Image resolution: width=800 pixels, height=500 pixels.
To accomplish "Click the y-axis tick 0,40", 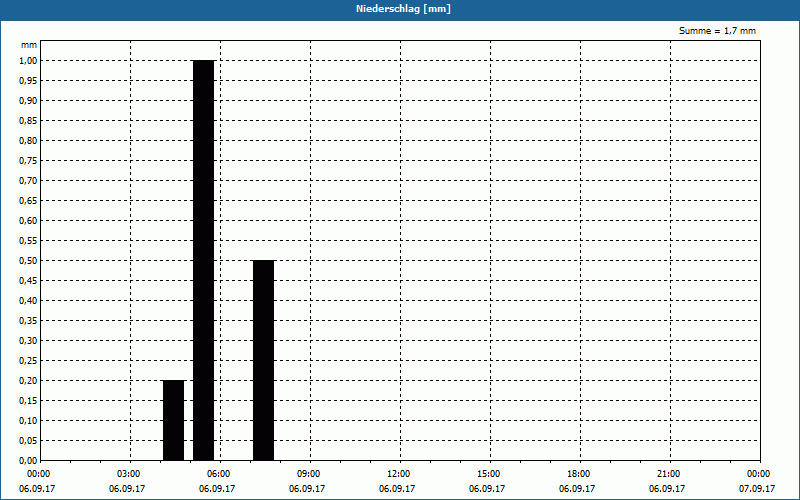I will tap(28, 301).
